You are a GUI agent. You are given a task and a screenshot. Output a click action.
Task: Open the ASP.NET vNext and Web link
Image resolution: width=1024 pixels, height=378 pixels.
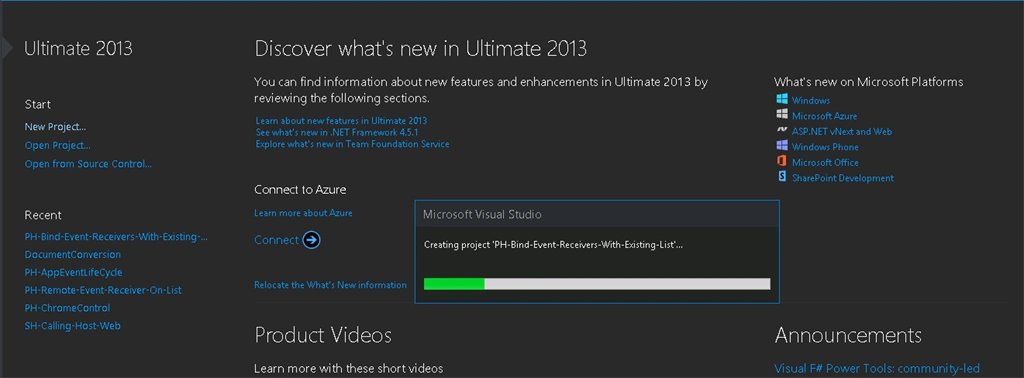pyautogui.click(x=842, y=131)
